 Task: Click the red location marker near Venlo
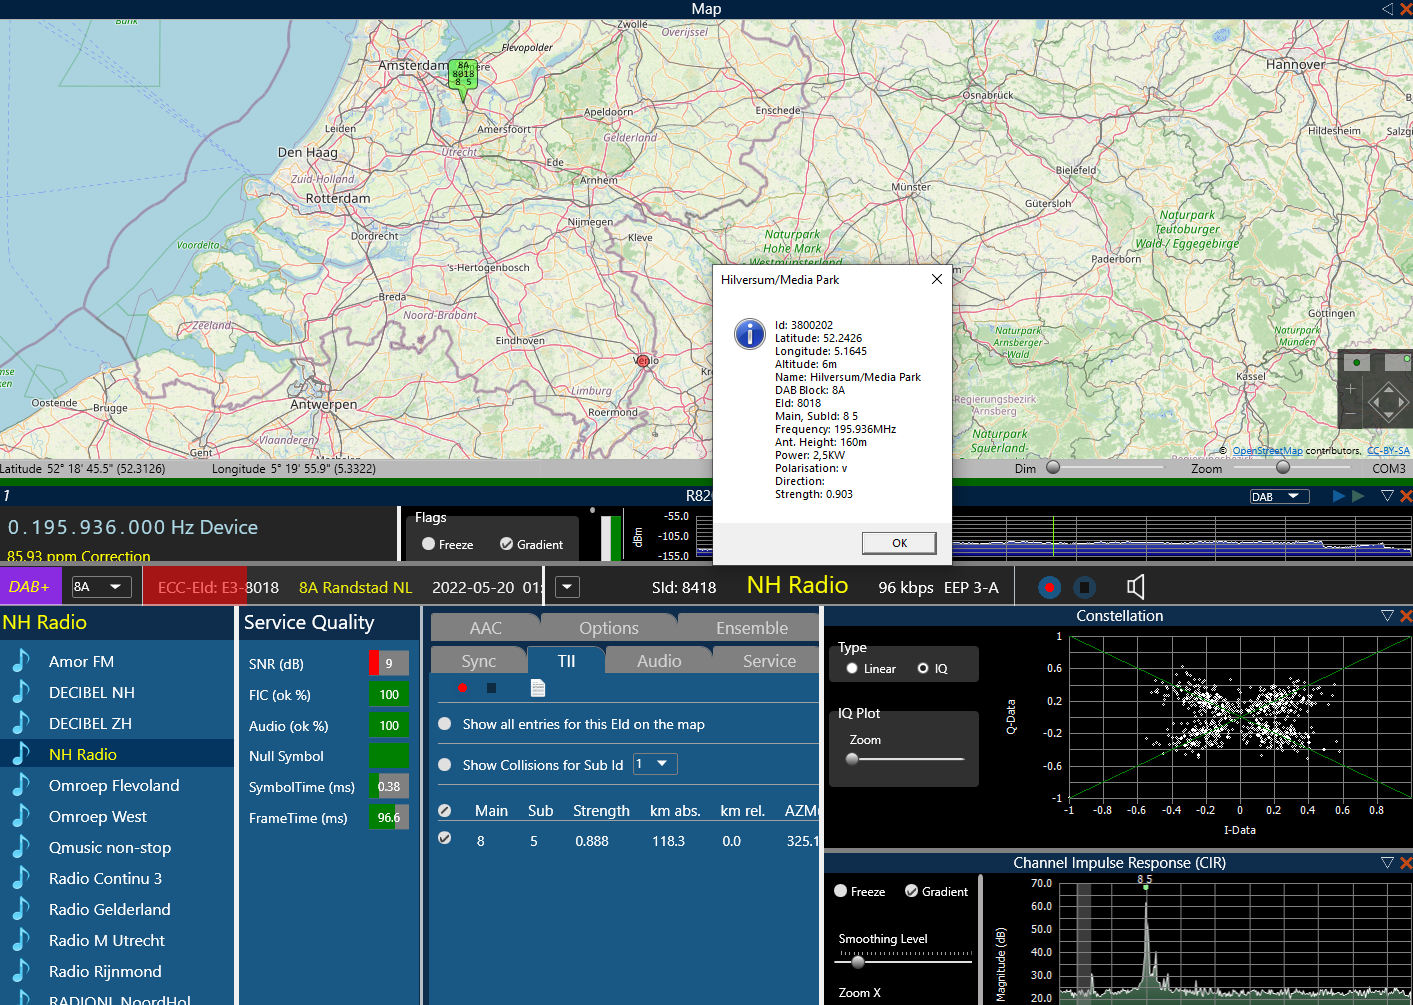(x=642, y=360)
